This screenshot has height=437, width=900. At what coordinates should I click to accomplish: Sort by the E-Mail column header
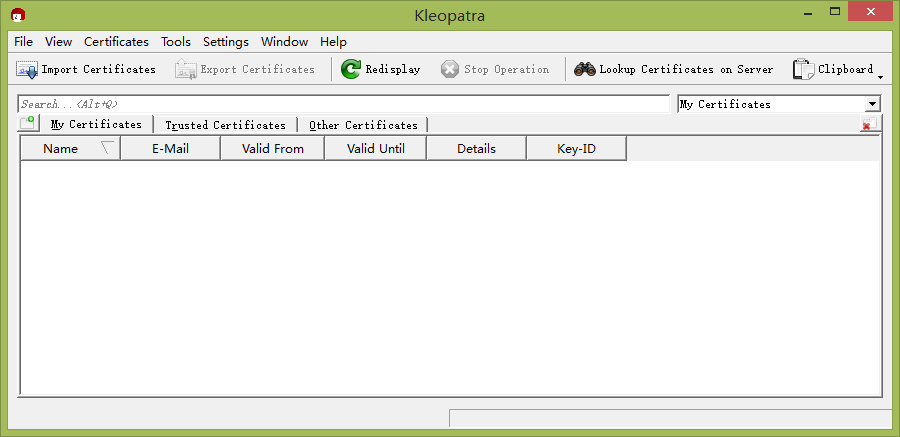click(x=170, y=149)
